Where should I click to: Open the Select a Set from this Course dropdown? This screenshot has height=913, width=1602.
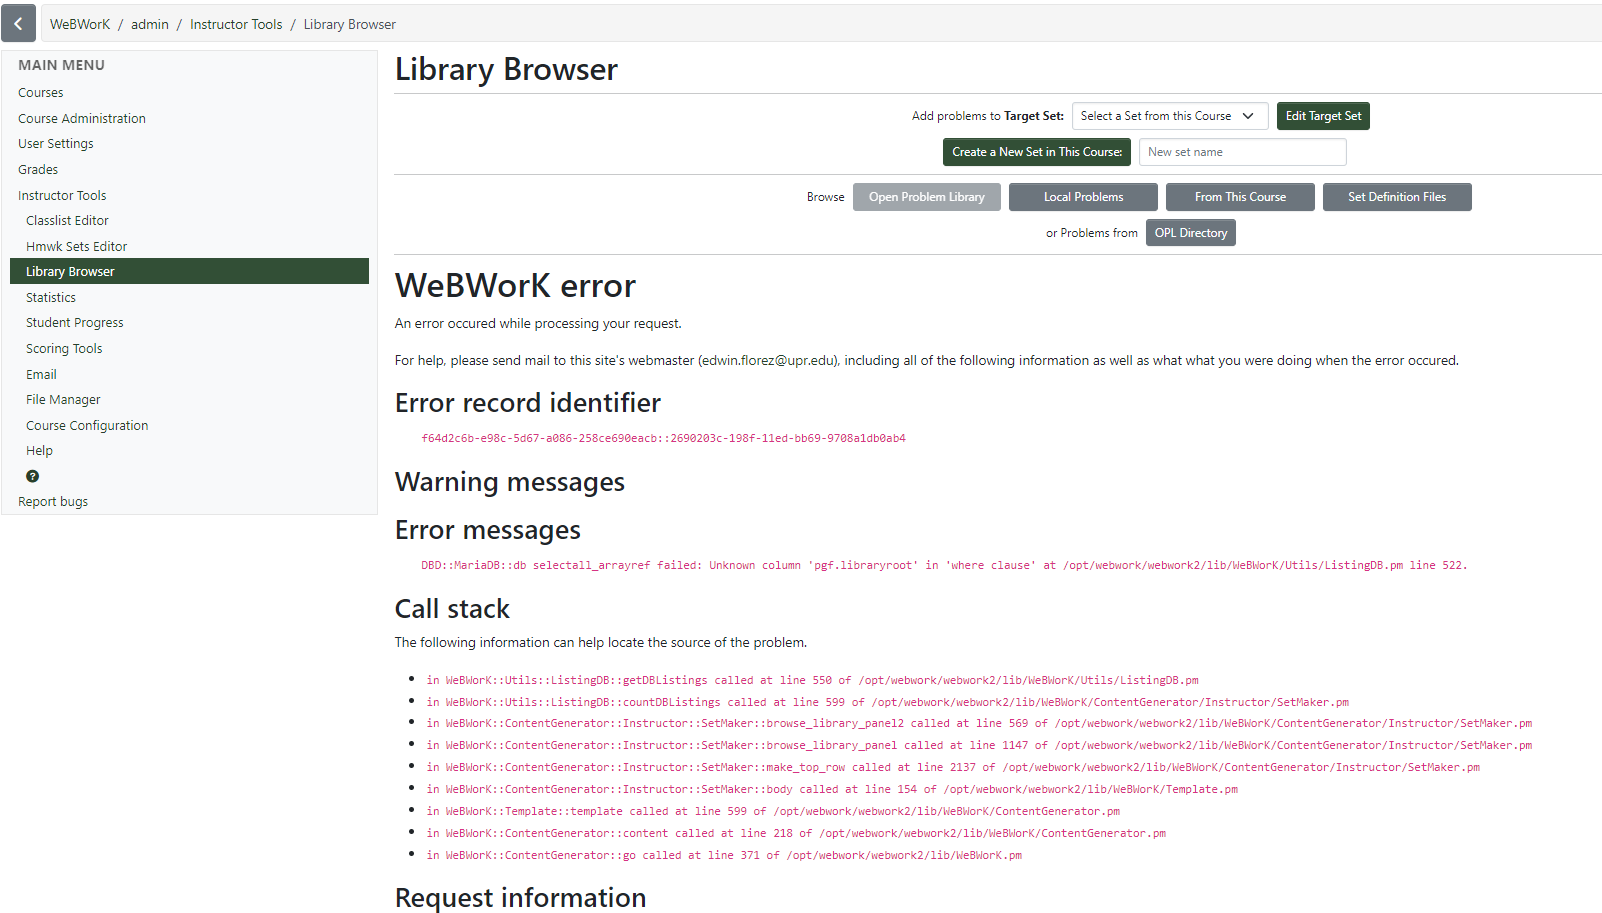coord(1170,116)
